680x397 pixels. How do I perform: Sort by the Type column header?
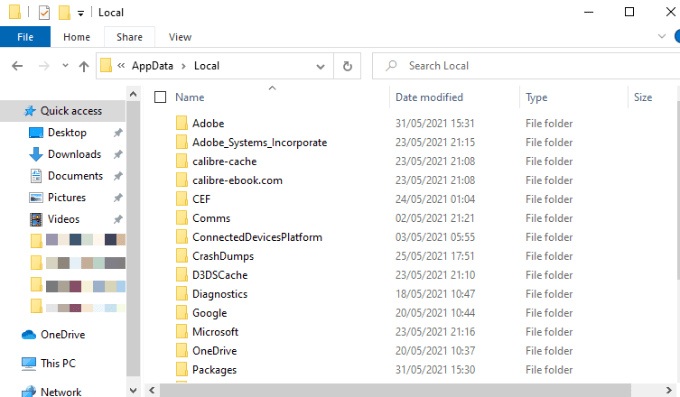point(536,98)
